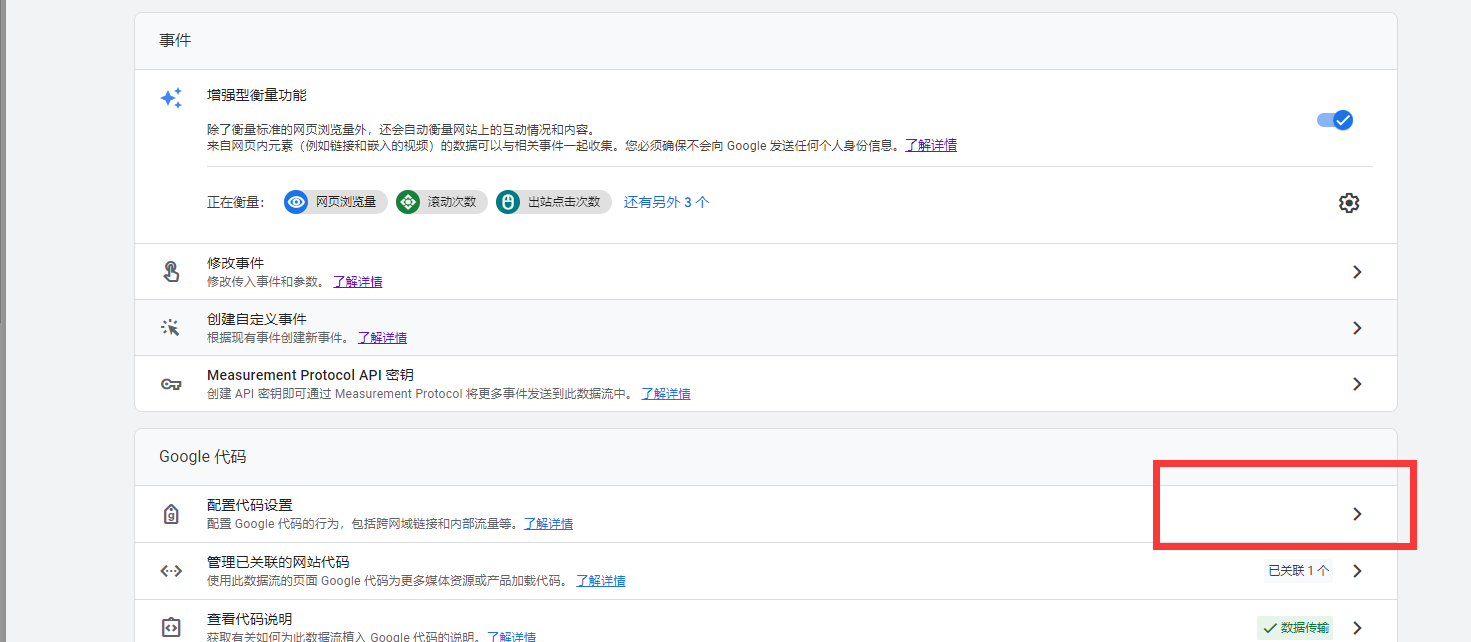The height and width of the screenshot is (642, 1471).
Task: Click the document icon next to 查看代码说明
Action: (x=171, y=626)
